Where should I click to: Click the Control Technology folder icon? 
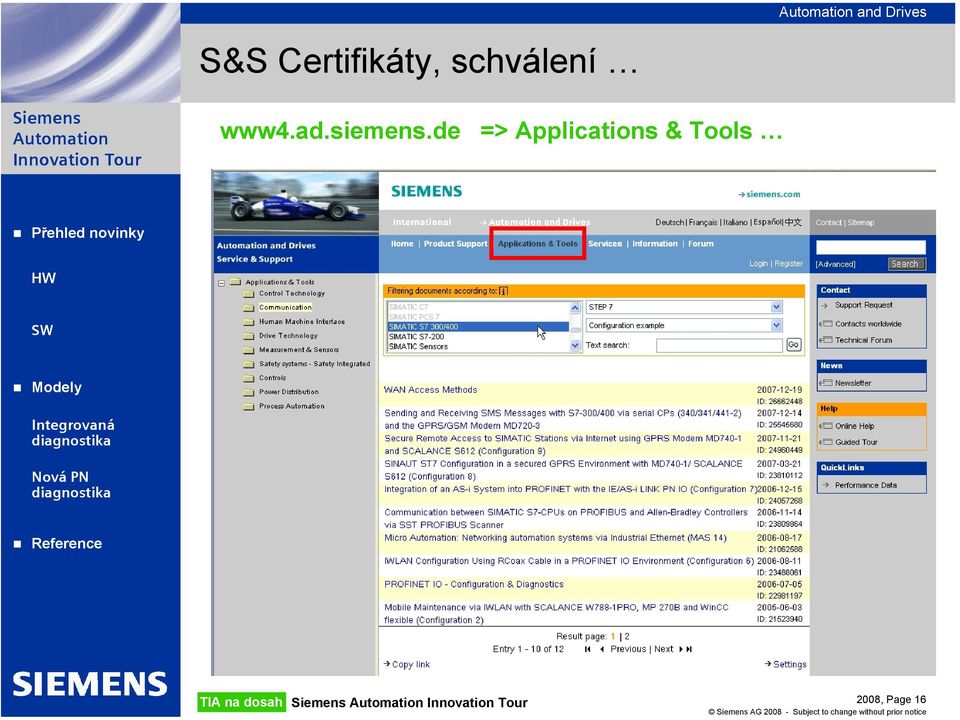[249, 294]
